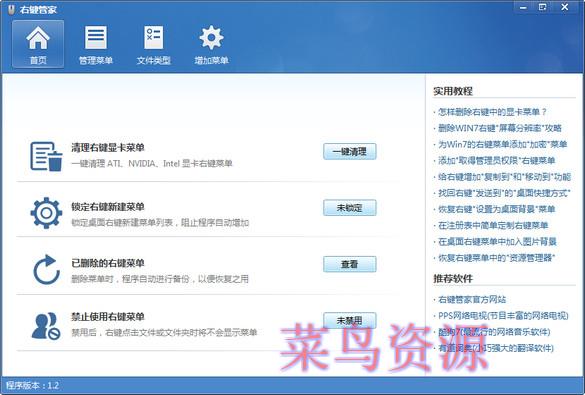Switch to the 管理菜单 tab

point(96,44)
